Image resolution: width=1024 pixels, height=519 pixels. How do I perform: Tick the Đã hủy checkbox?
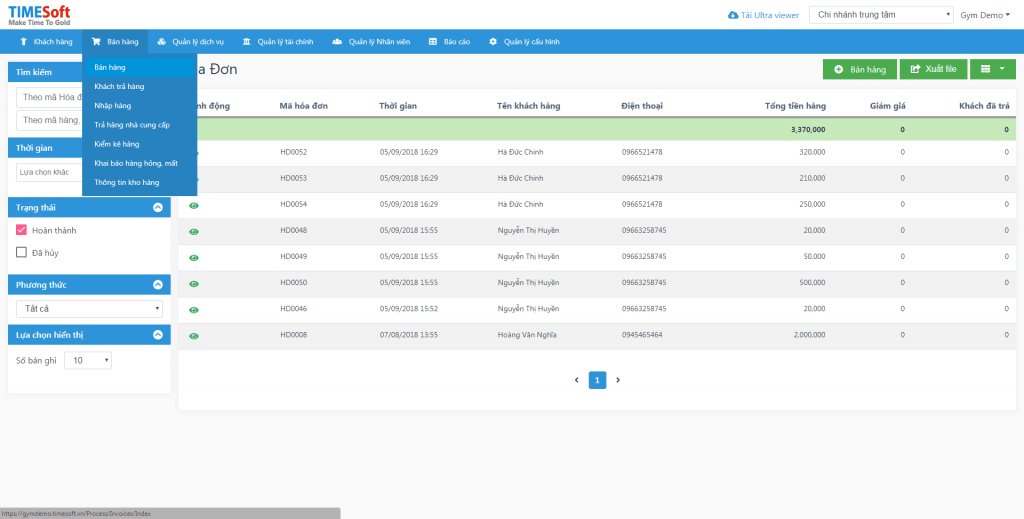click(x=22, y=252)
